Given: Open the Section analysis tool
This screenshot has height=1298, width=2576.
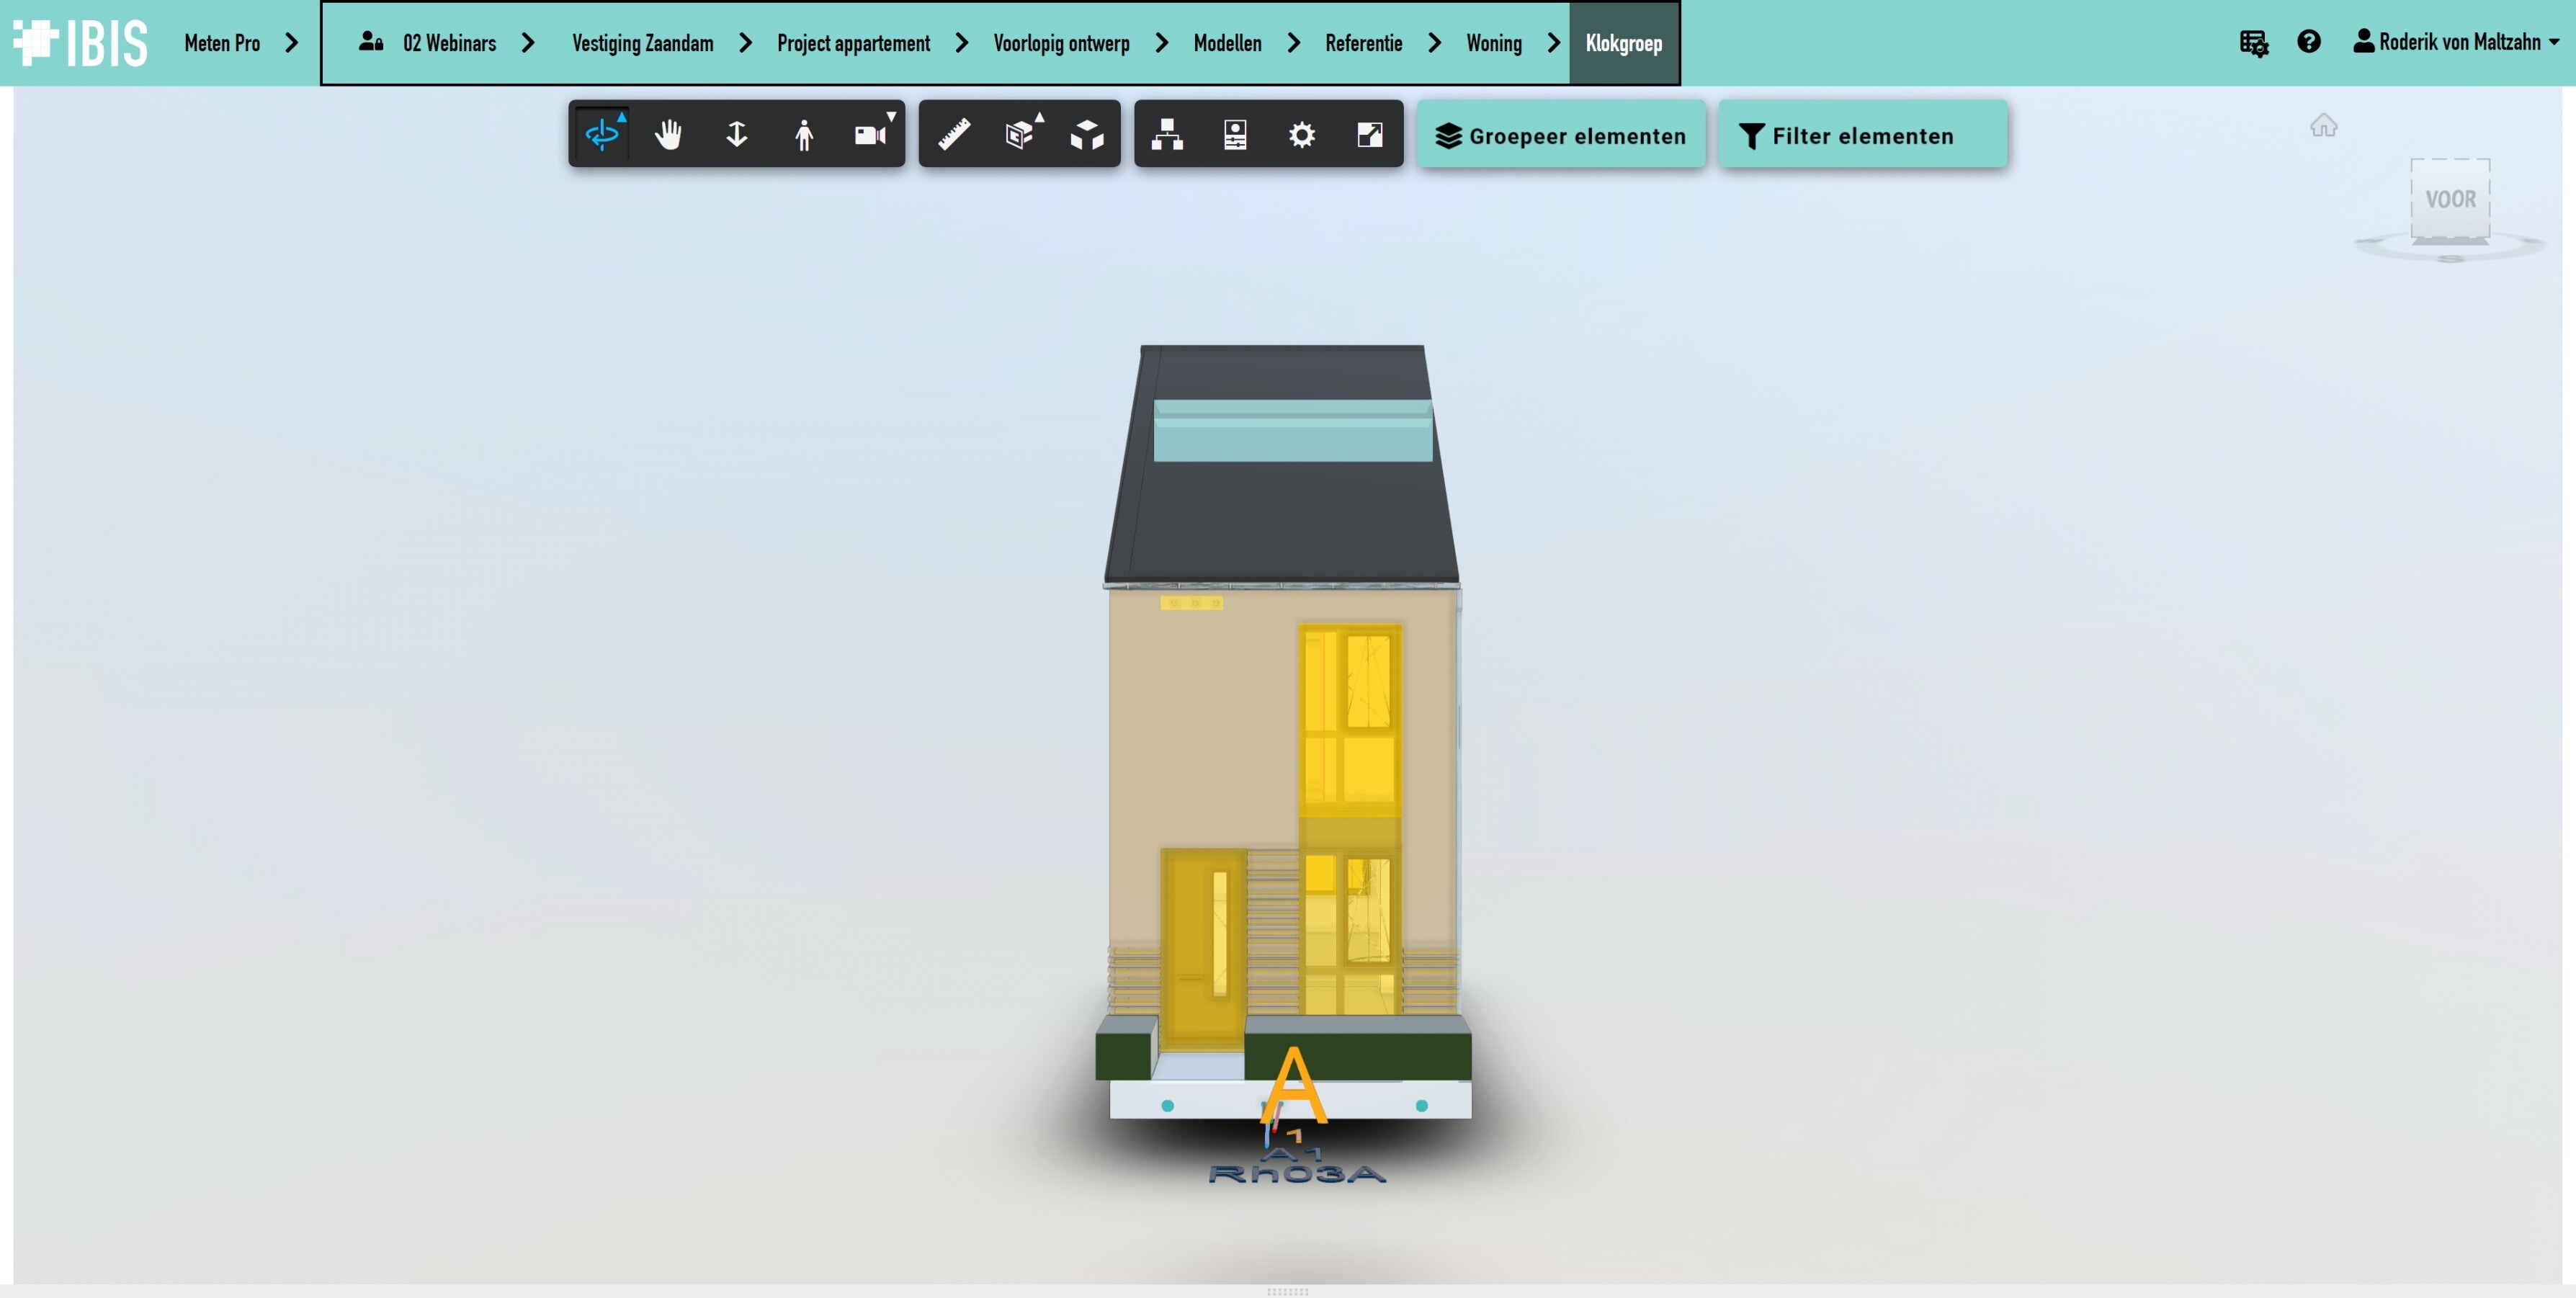Looking at the screenshot, I should click(x=1020, y=134).
